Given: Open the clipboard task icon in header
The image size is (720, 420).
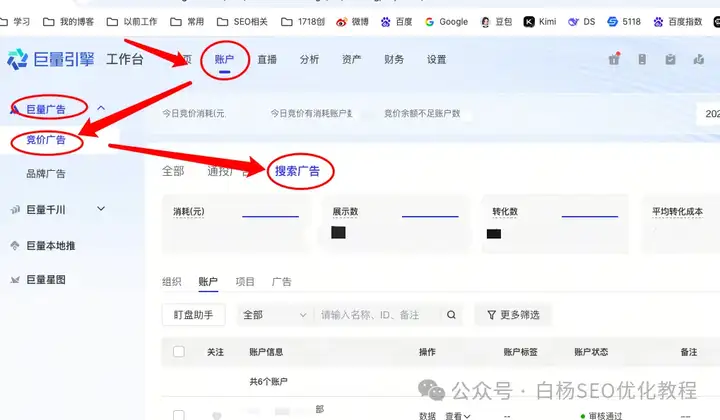Looking at the screenshot, I should [670, 59].
